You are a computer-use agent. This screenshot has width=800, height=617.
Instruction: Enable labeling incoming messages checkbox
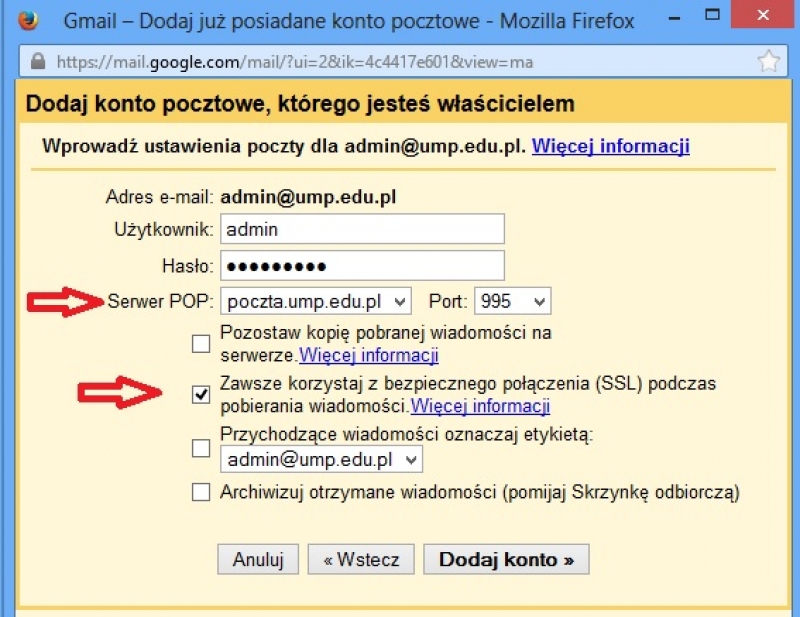pos(201,447)
